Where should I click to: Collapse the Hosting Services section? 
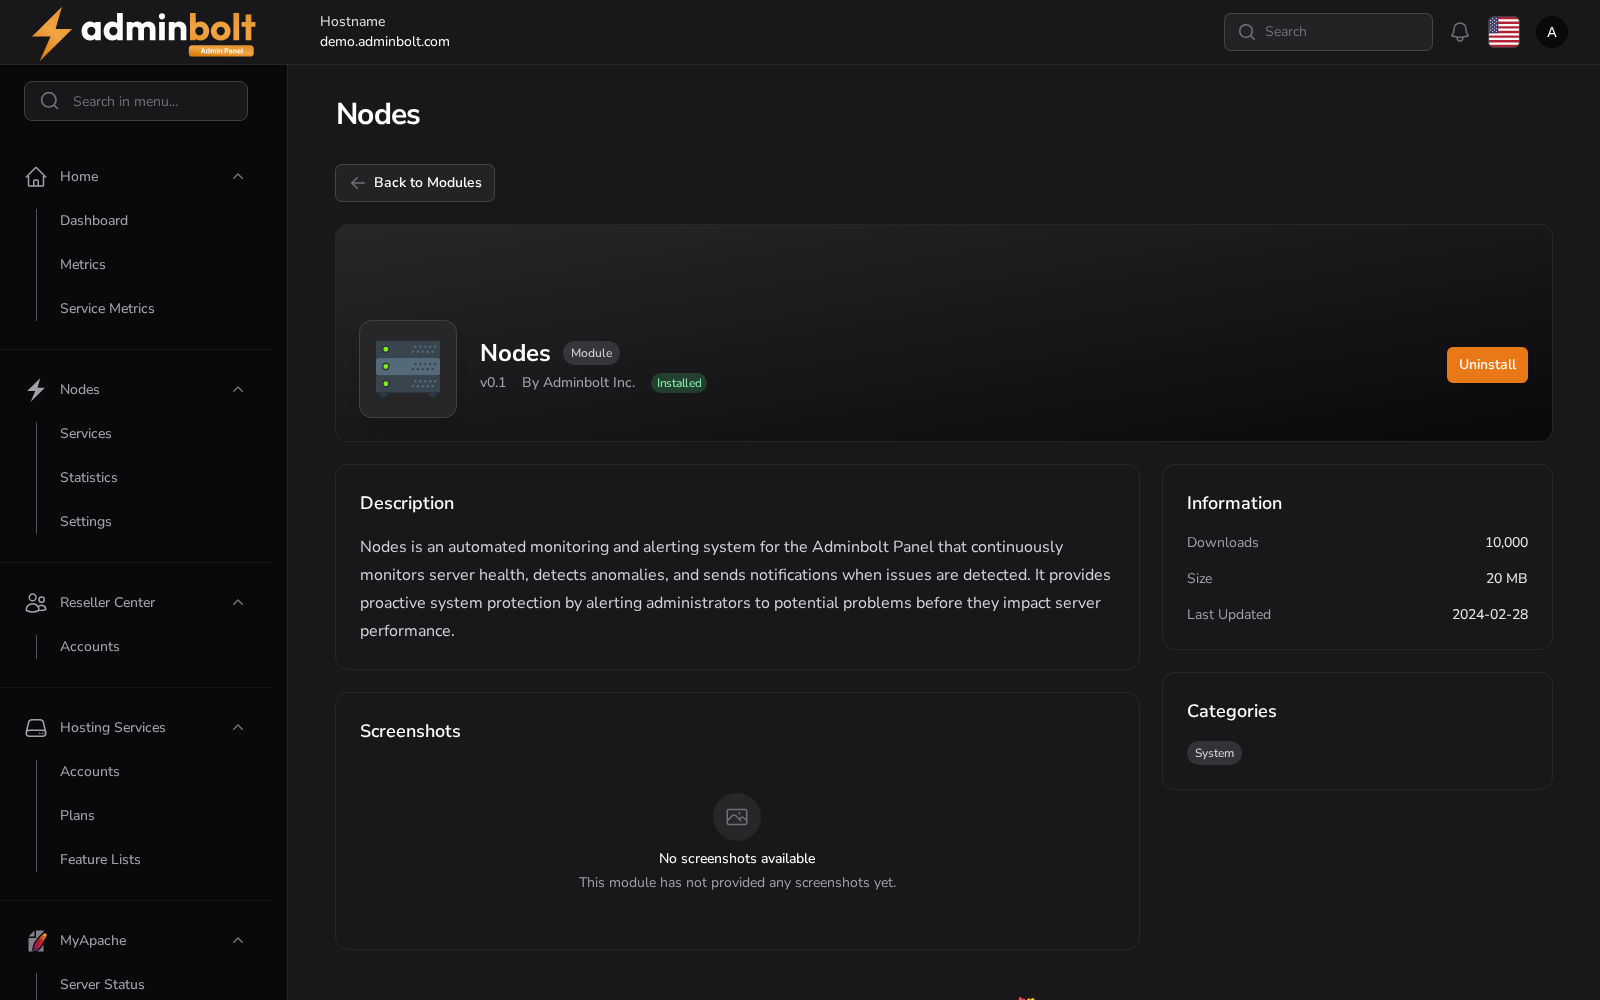tap(238, 728)
